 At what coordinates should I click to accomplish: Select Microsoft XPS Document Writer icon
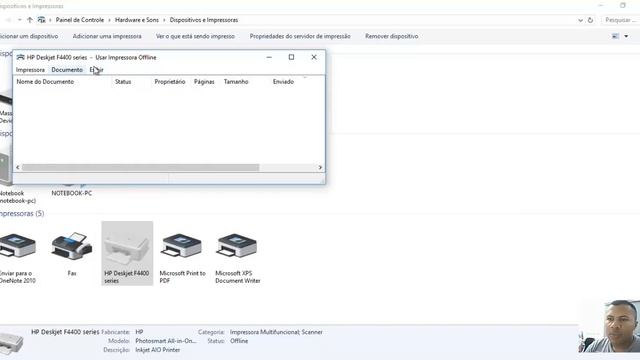(x=237, y=247)
